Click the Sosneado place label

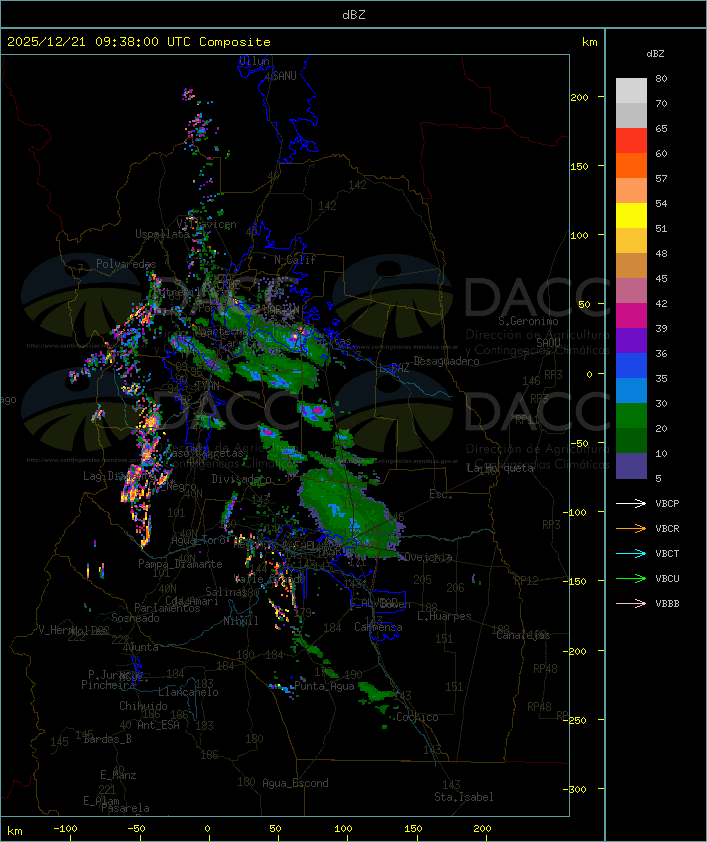[x=135, y=618]
